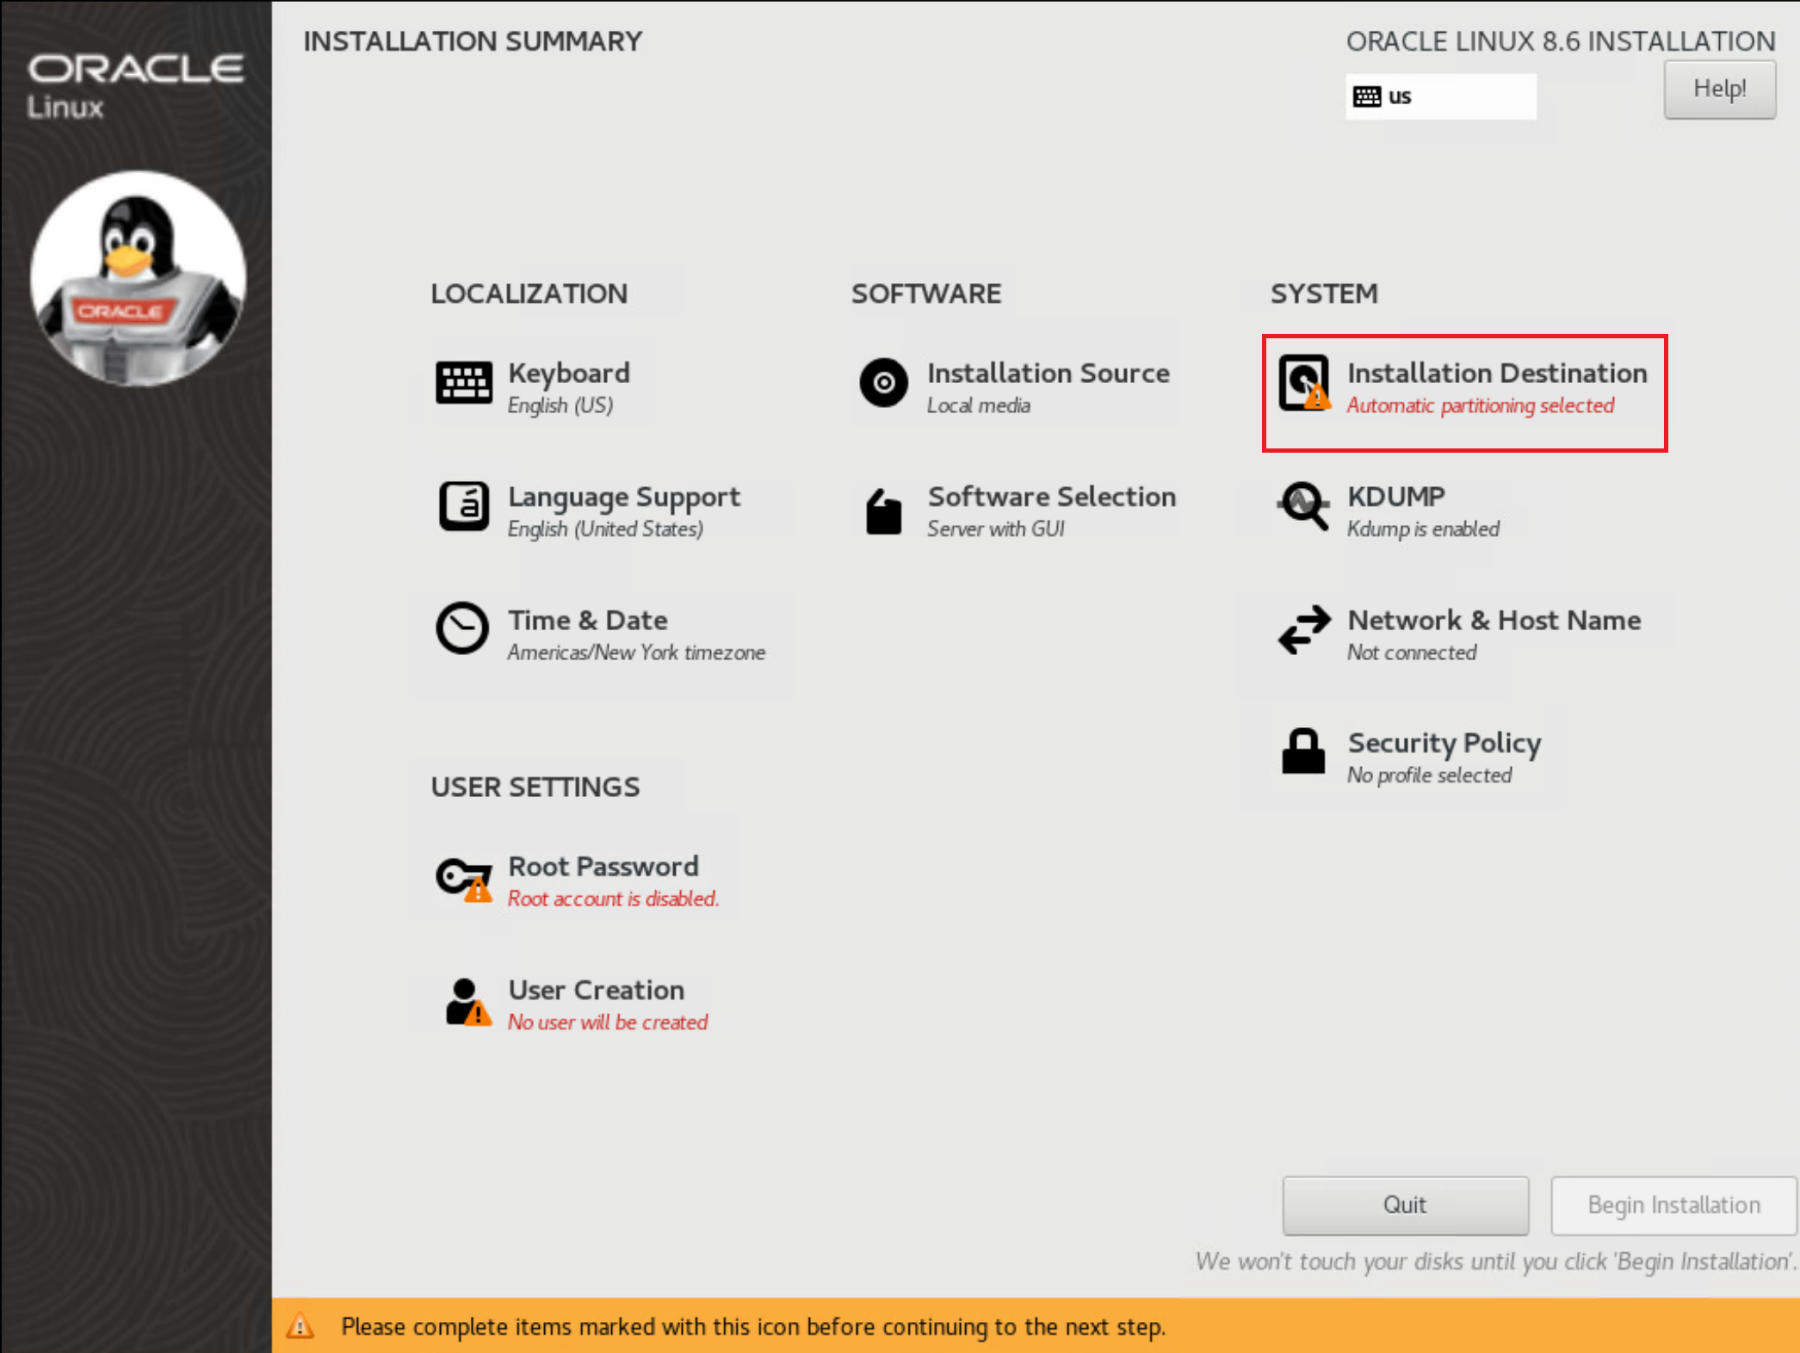Viewport: 1800px width, 1353px height.
Task: Click the Time & Date clock icon
Action: pos(462,629)
